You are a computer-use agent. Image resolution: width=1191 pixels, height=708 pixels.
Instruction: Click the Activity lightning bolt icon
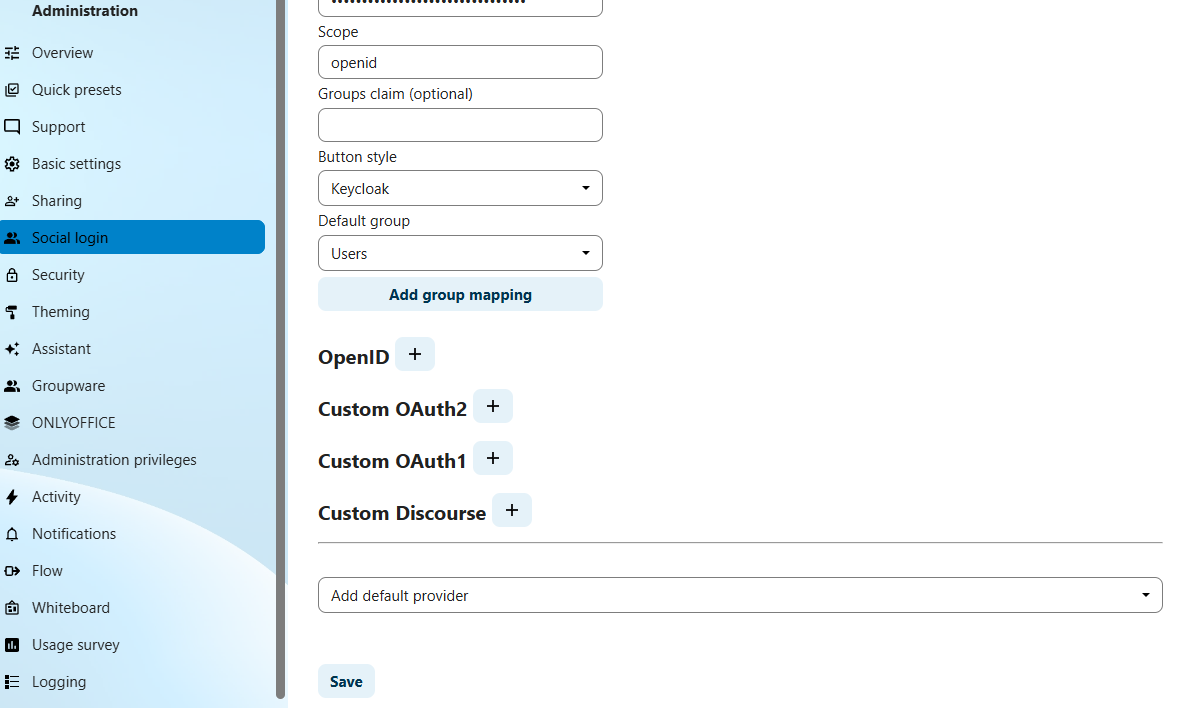pyautogui.click(x=12, y=497)
